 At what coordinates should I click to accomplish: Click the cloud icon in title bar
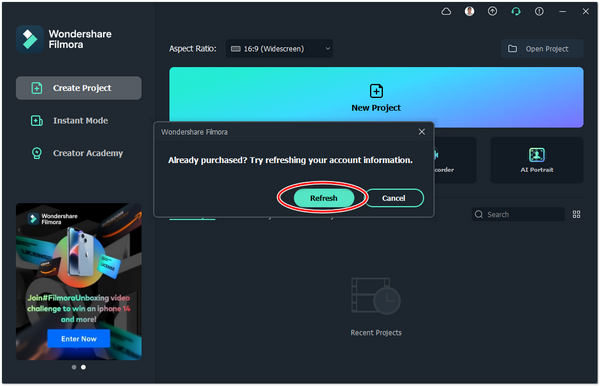pos(446,12)
